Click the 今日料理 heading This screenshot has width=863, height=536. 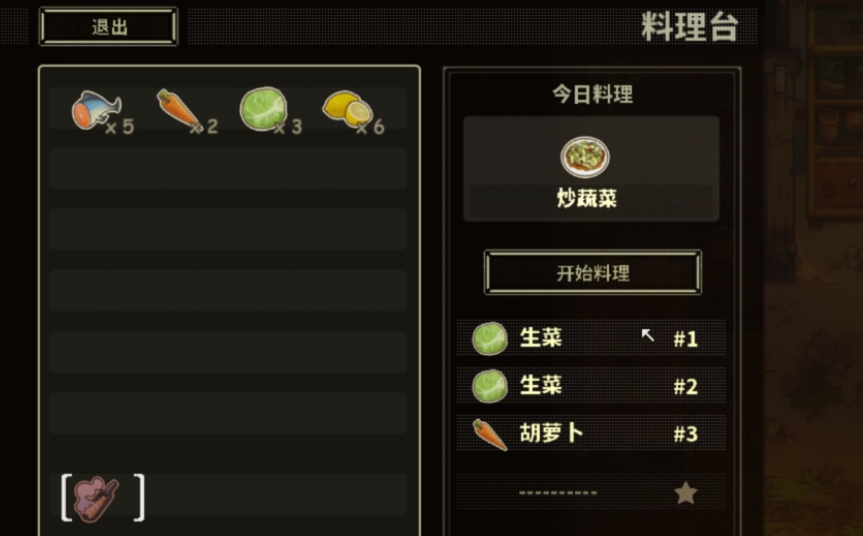[593, 94]
